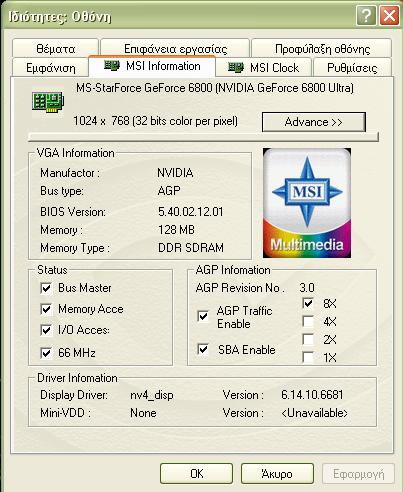Click the dialog title bar text
403x492 pixels.
(60, 16)
